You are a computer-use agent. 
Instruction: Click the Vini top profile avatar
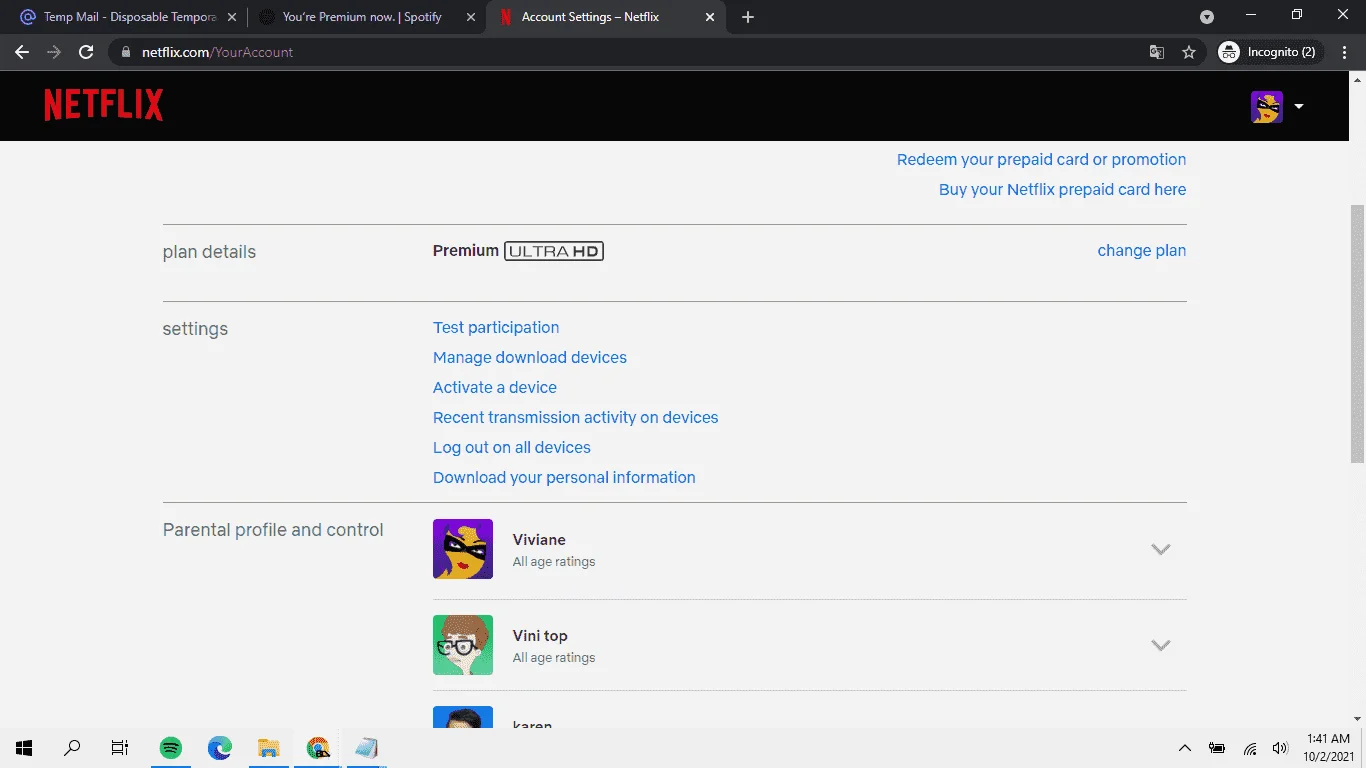point(463,645)
